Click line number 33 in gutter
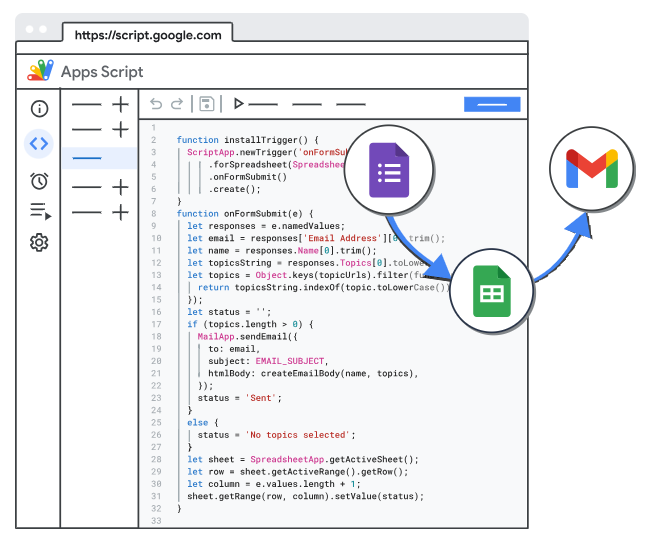Image resolution: width=645 pixels, height=558 pixels. pos(156,521)
